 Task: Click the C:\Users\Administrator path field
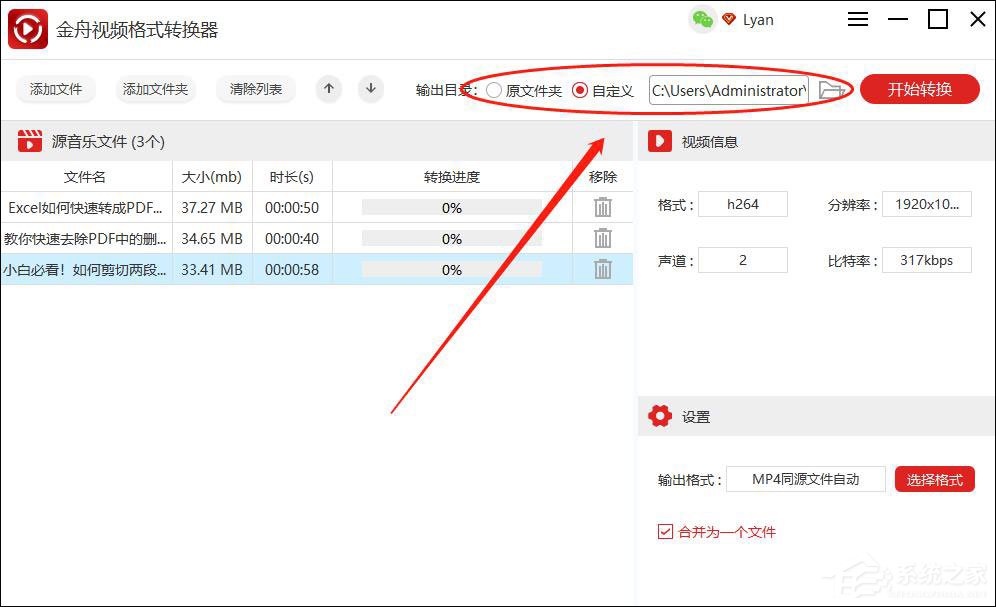tap(731, 89)
